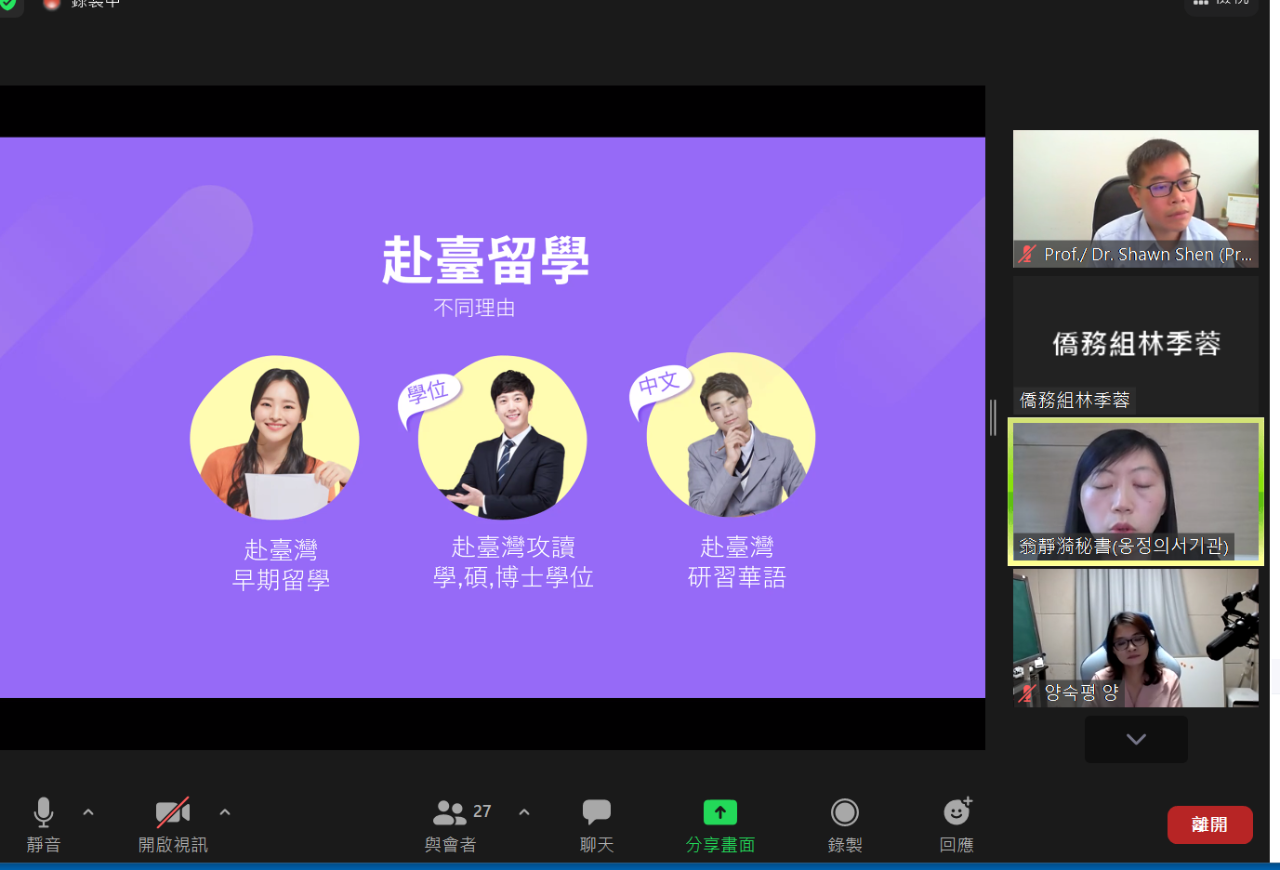Expand the arrow next to 與會者 count
This screenshot has height=870, width=1280.
[524, 812]
